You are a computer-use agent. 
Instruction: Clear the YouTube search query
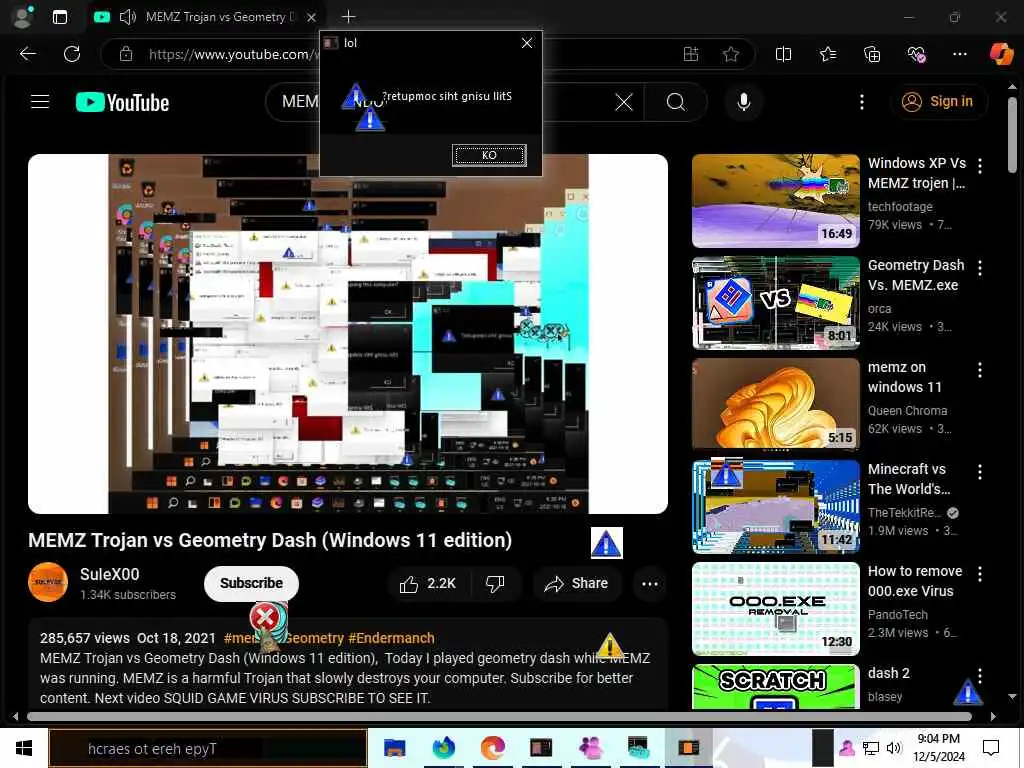coord(624,102)
